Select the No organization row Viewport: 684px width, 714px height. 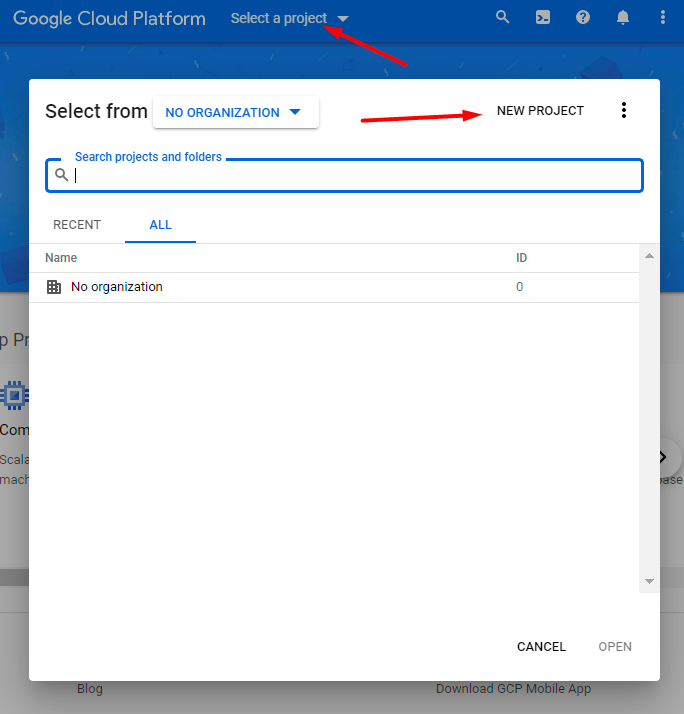pos(334,287)
